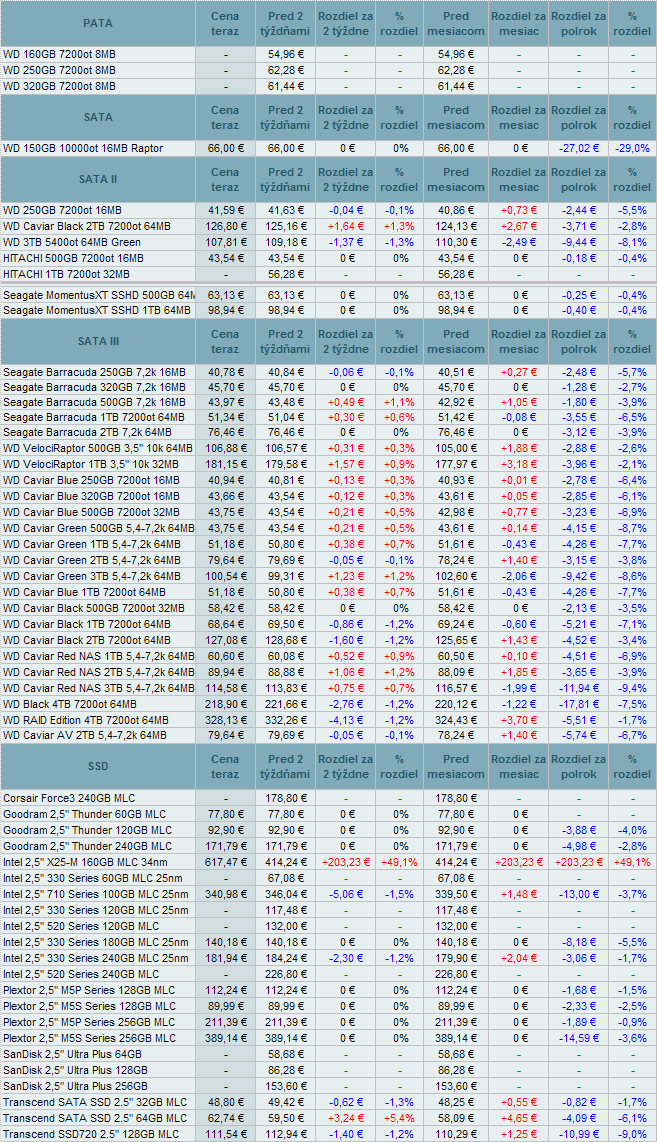The height and width of the screenshot is (1142, 657).
Task: Click the SATA II section header
Action: coord(98,180)
